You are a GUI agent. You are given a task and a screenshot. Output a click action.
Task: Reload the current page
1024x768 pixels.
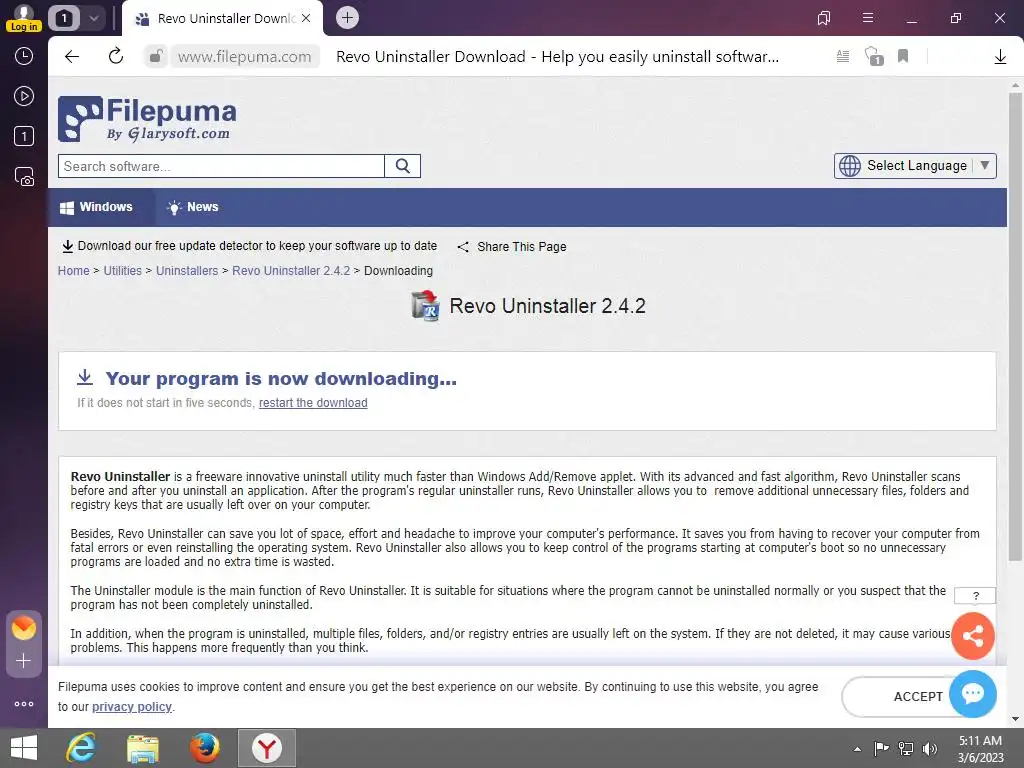pyautogui.click(x=116, y=56)
